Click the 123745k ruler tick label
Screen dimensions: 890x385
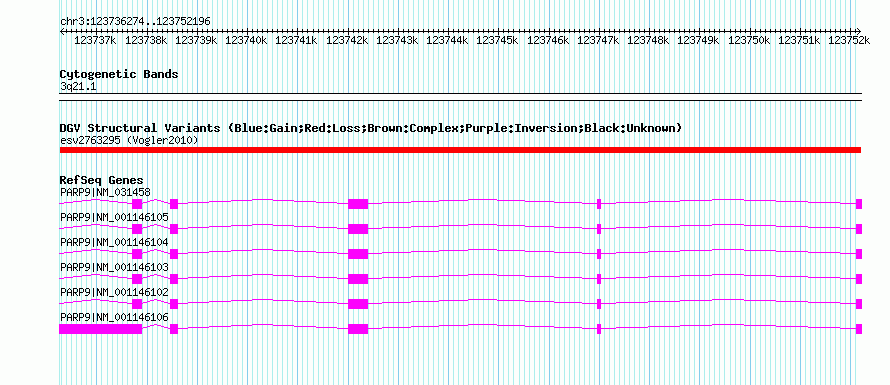pyautogui.click(x=497, y=40)
